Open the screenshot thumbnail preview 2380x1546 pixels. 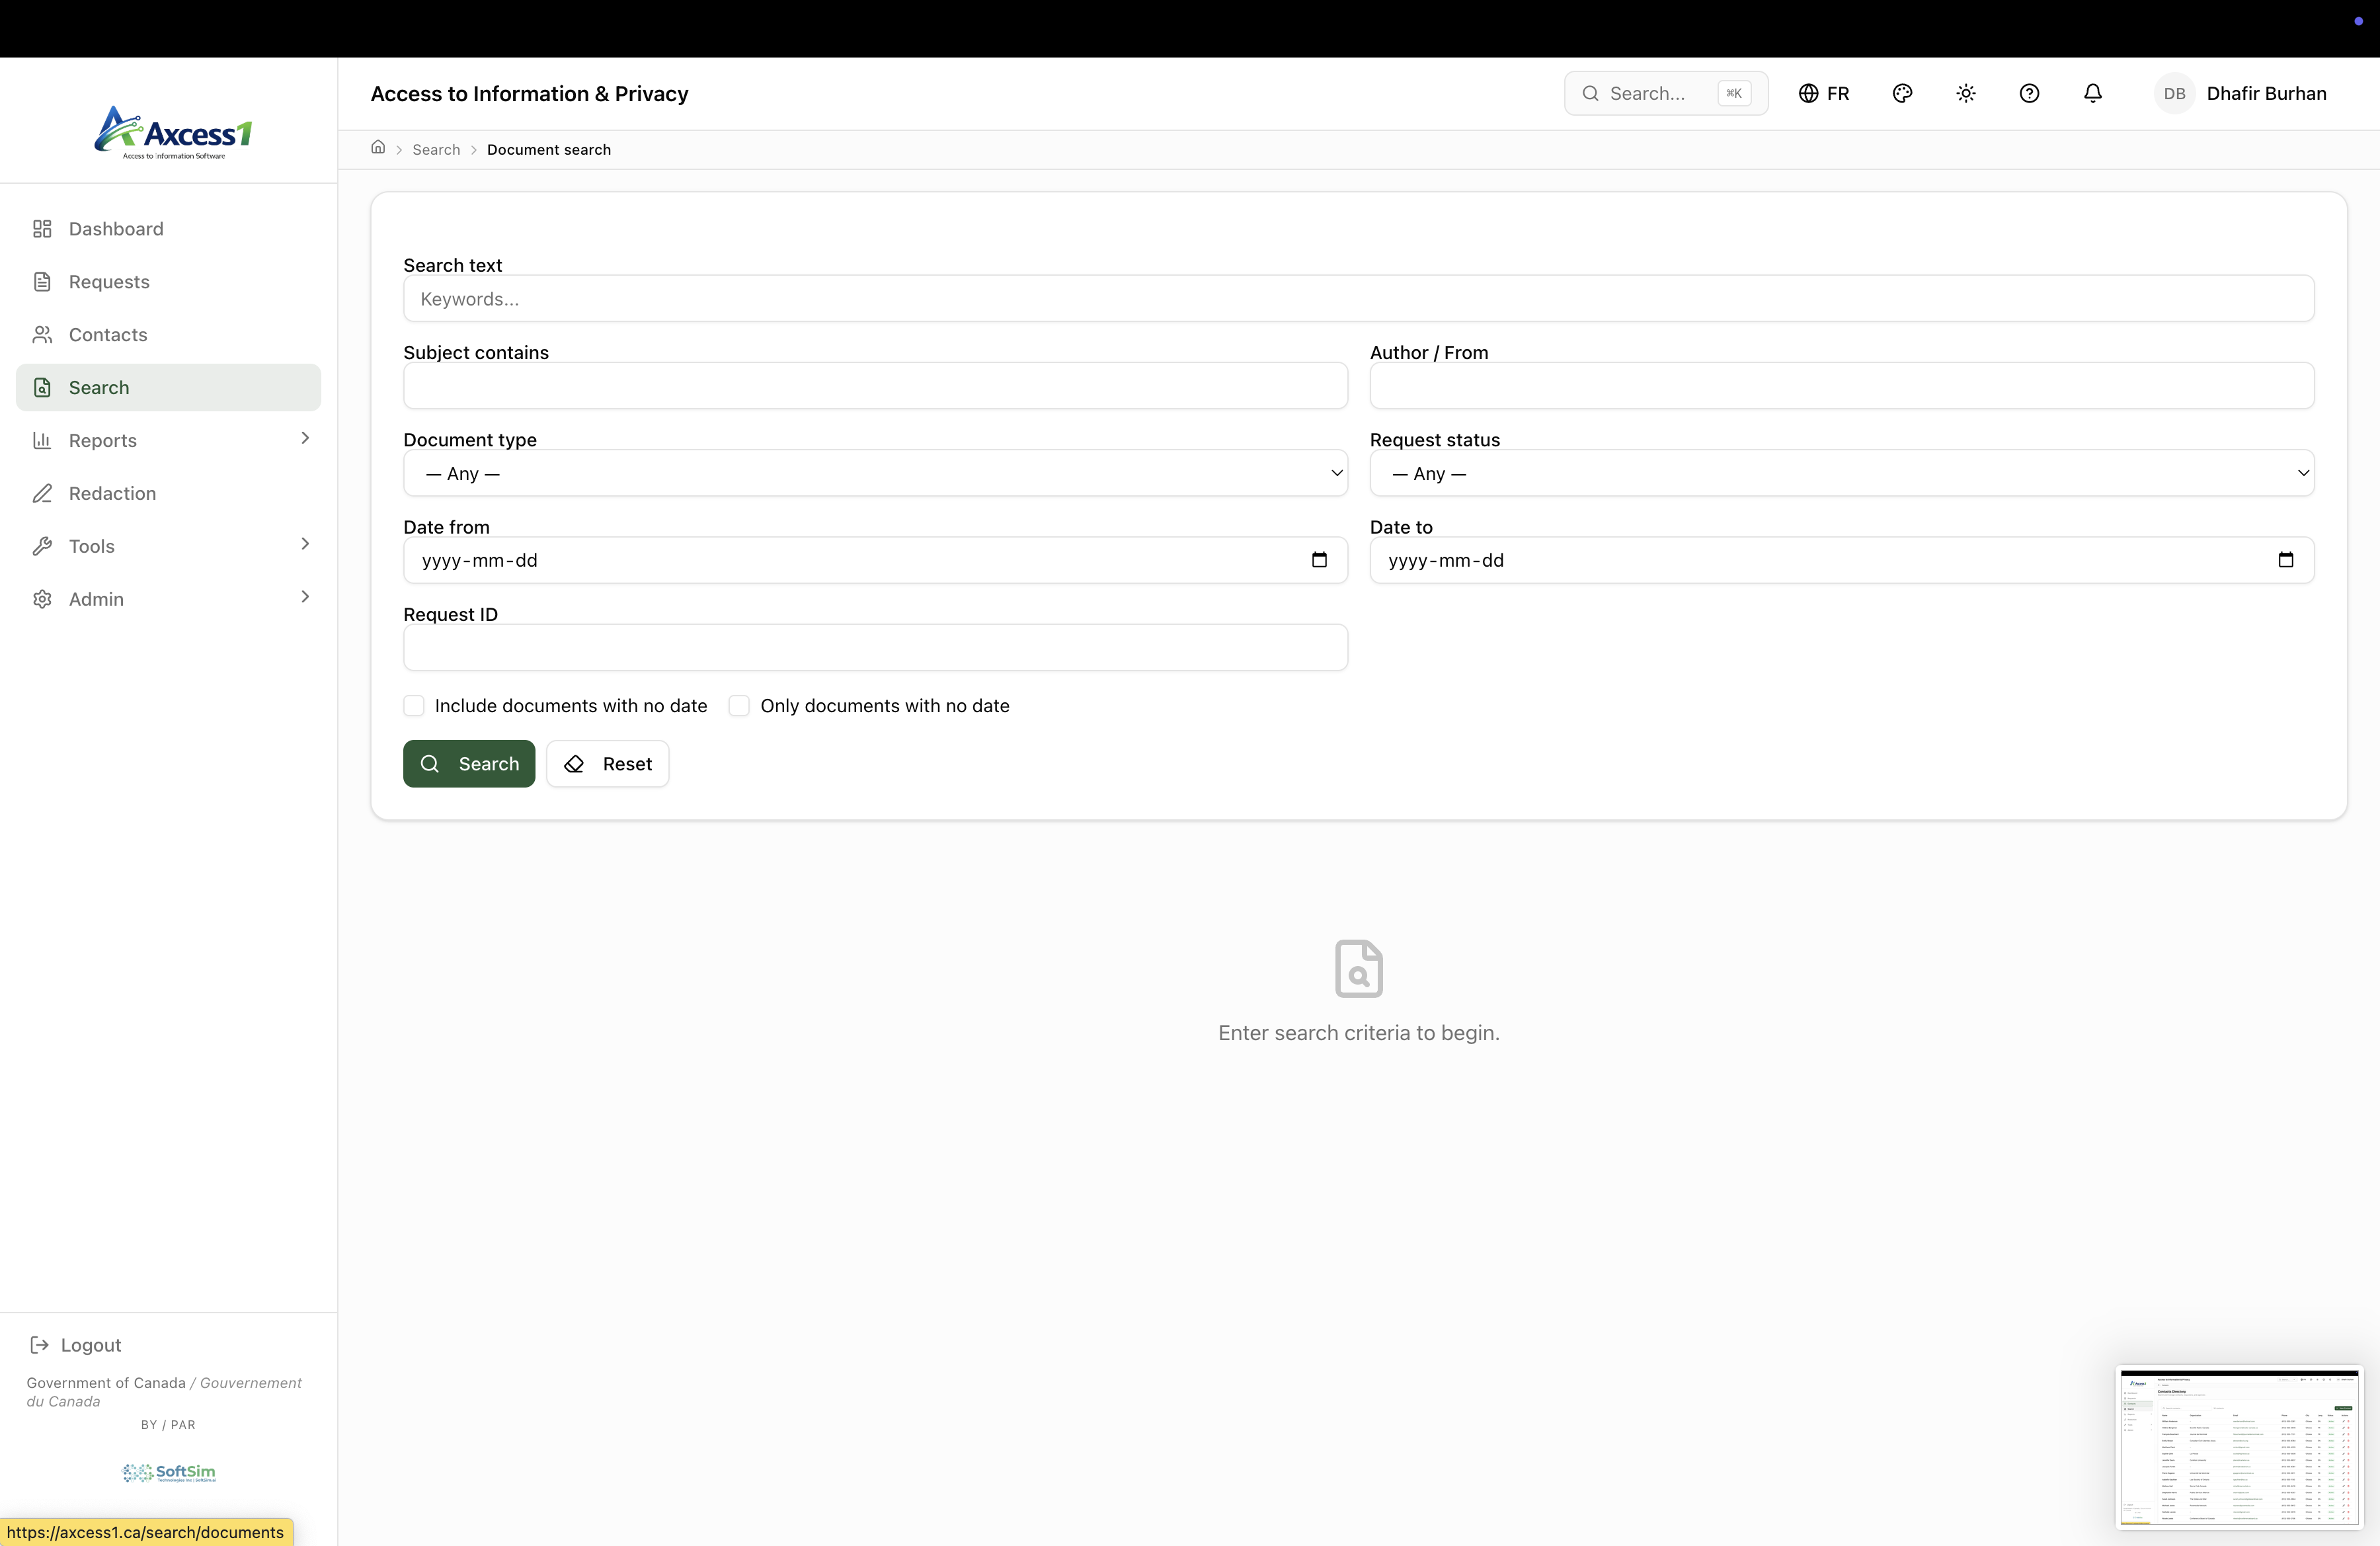2238,1446
